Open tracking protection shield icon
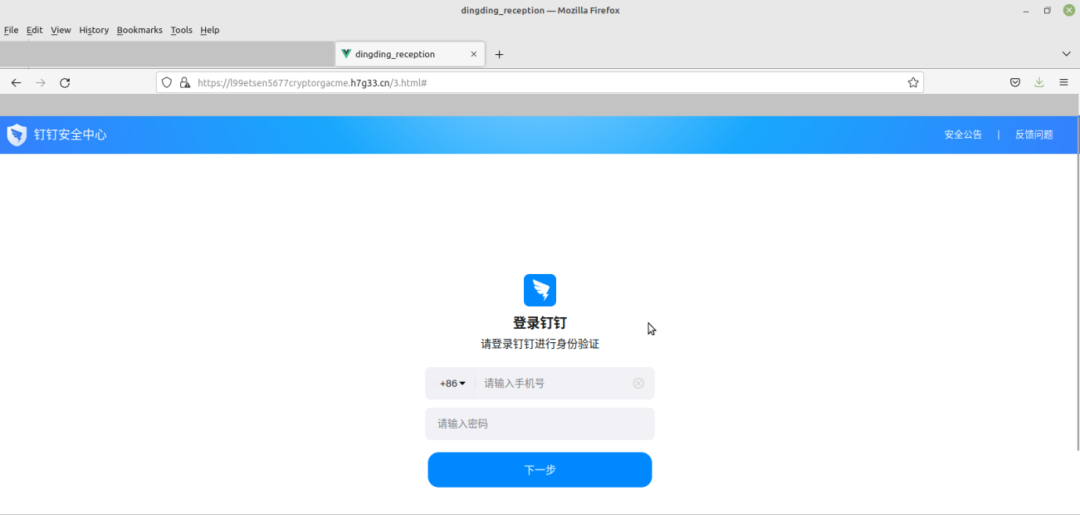Image resolution: width=1080 pixels, height=515 pixels. click(x=166, y=83)
